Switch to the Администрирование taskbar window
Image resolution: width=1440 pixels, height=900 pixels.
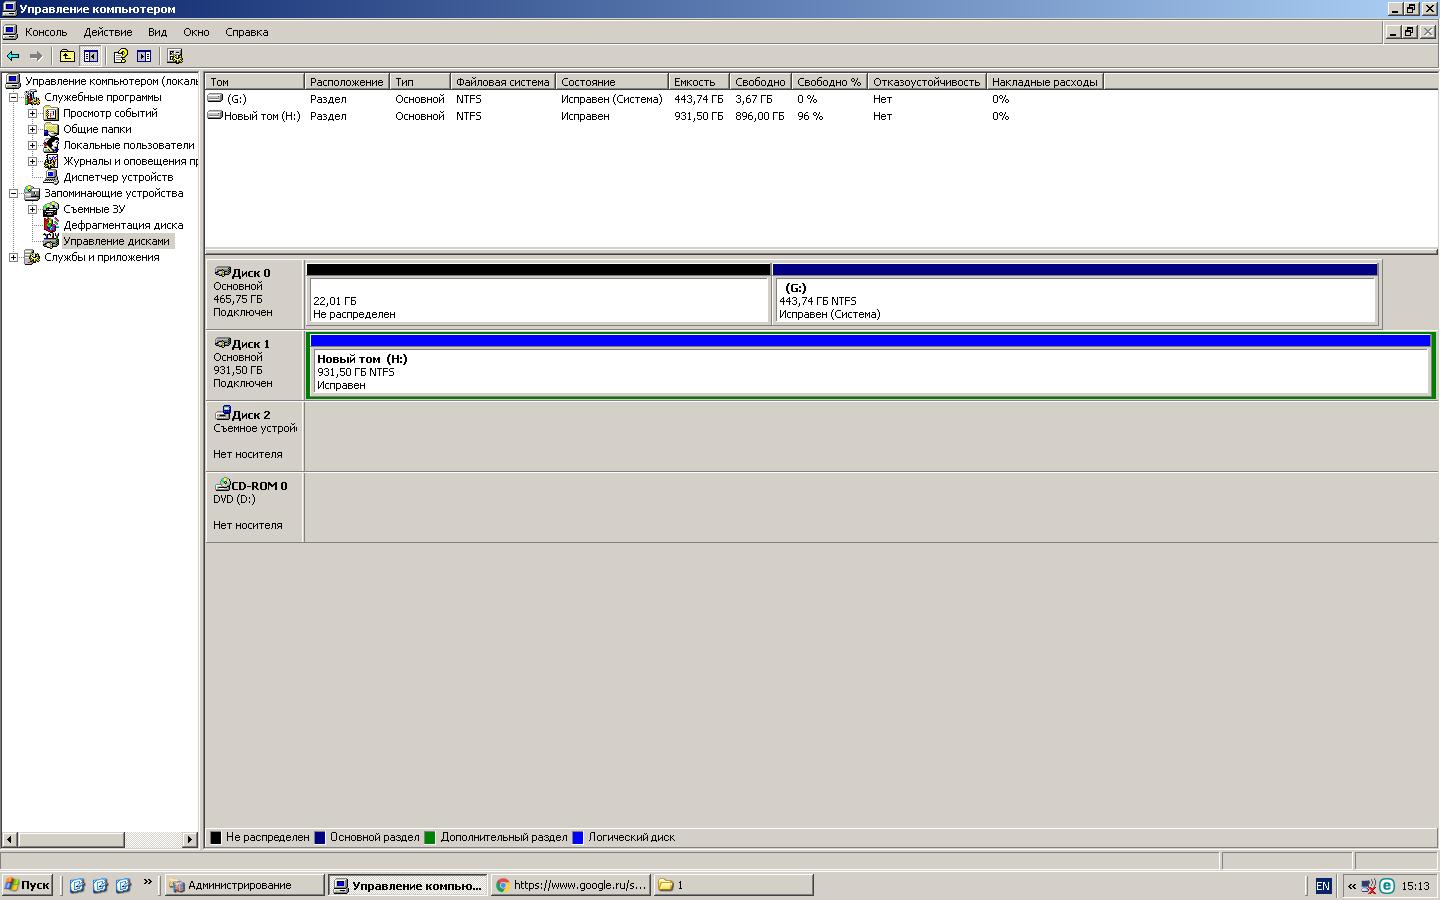click(245, 885)
